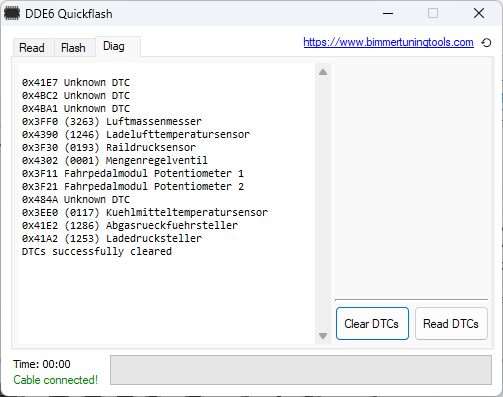Click the 0x3EE0 Kuehlmitteltemperatursensor entry
This screenshot has width=503, height=397.
pyautogui.click(x=145, y=212)
